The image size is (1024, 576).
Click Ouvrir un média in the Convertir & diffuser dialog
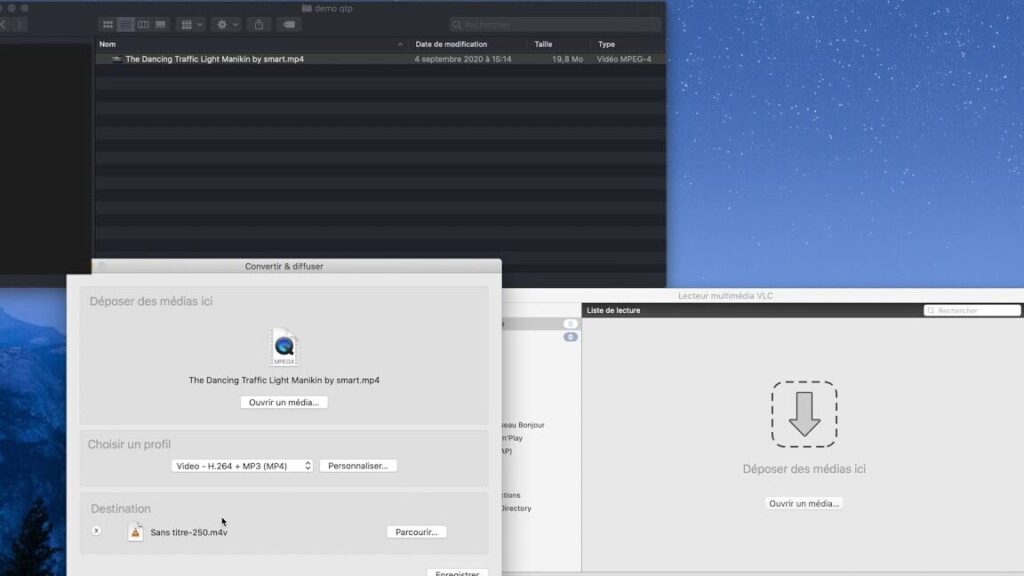284,402
